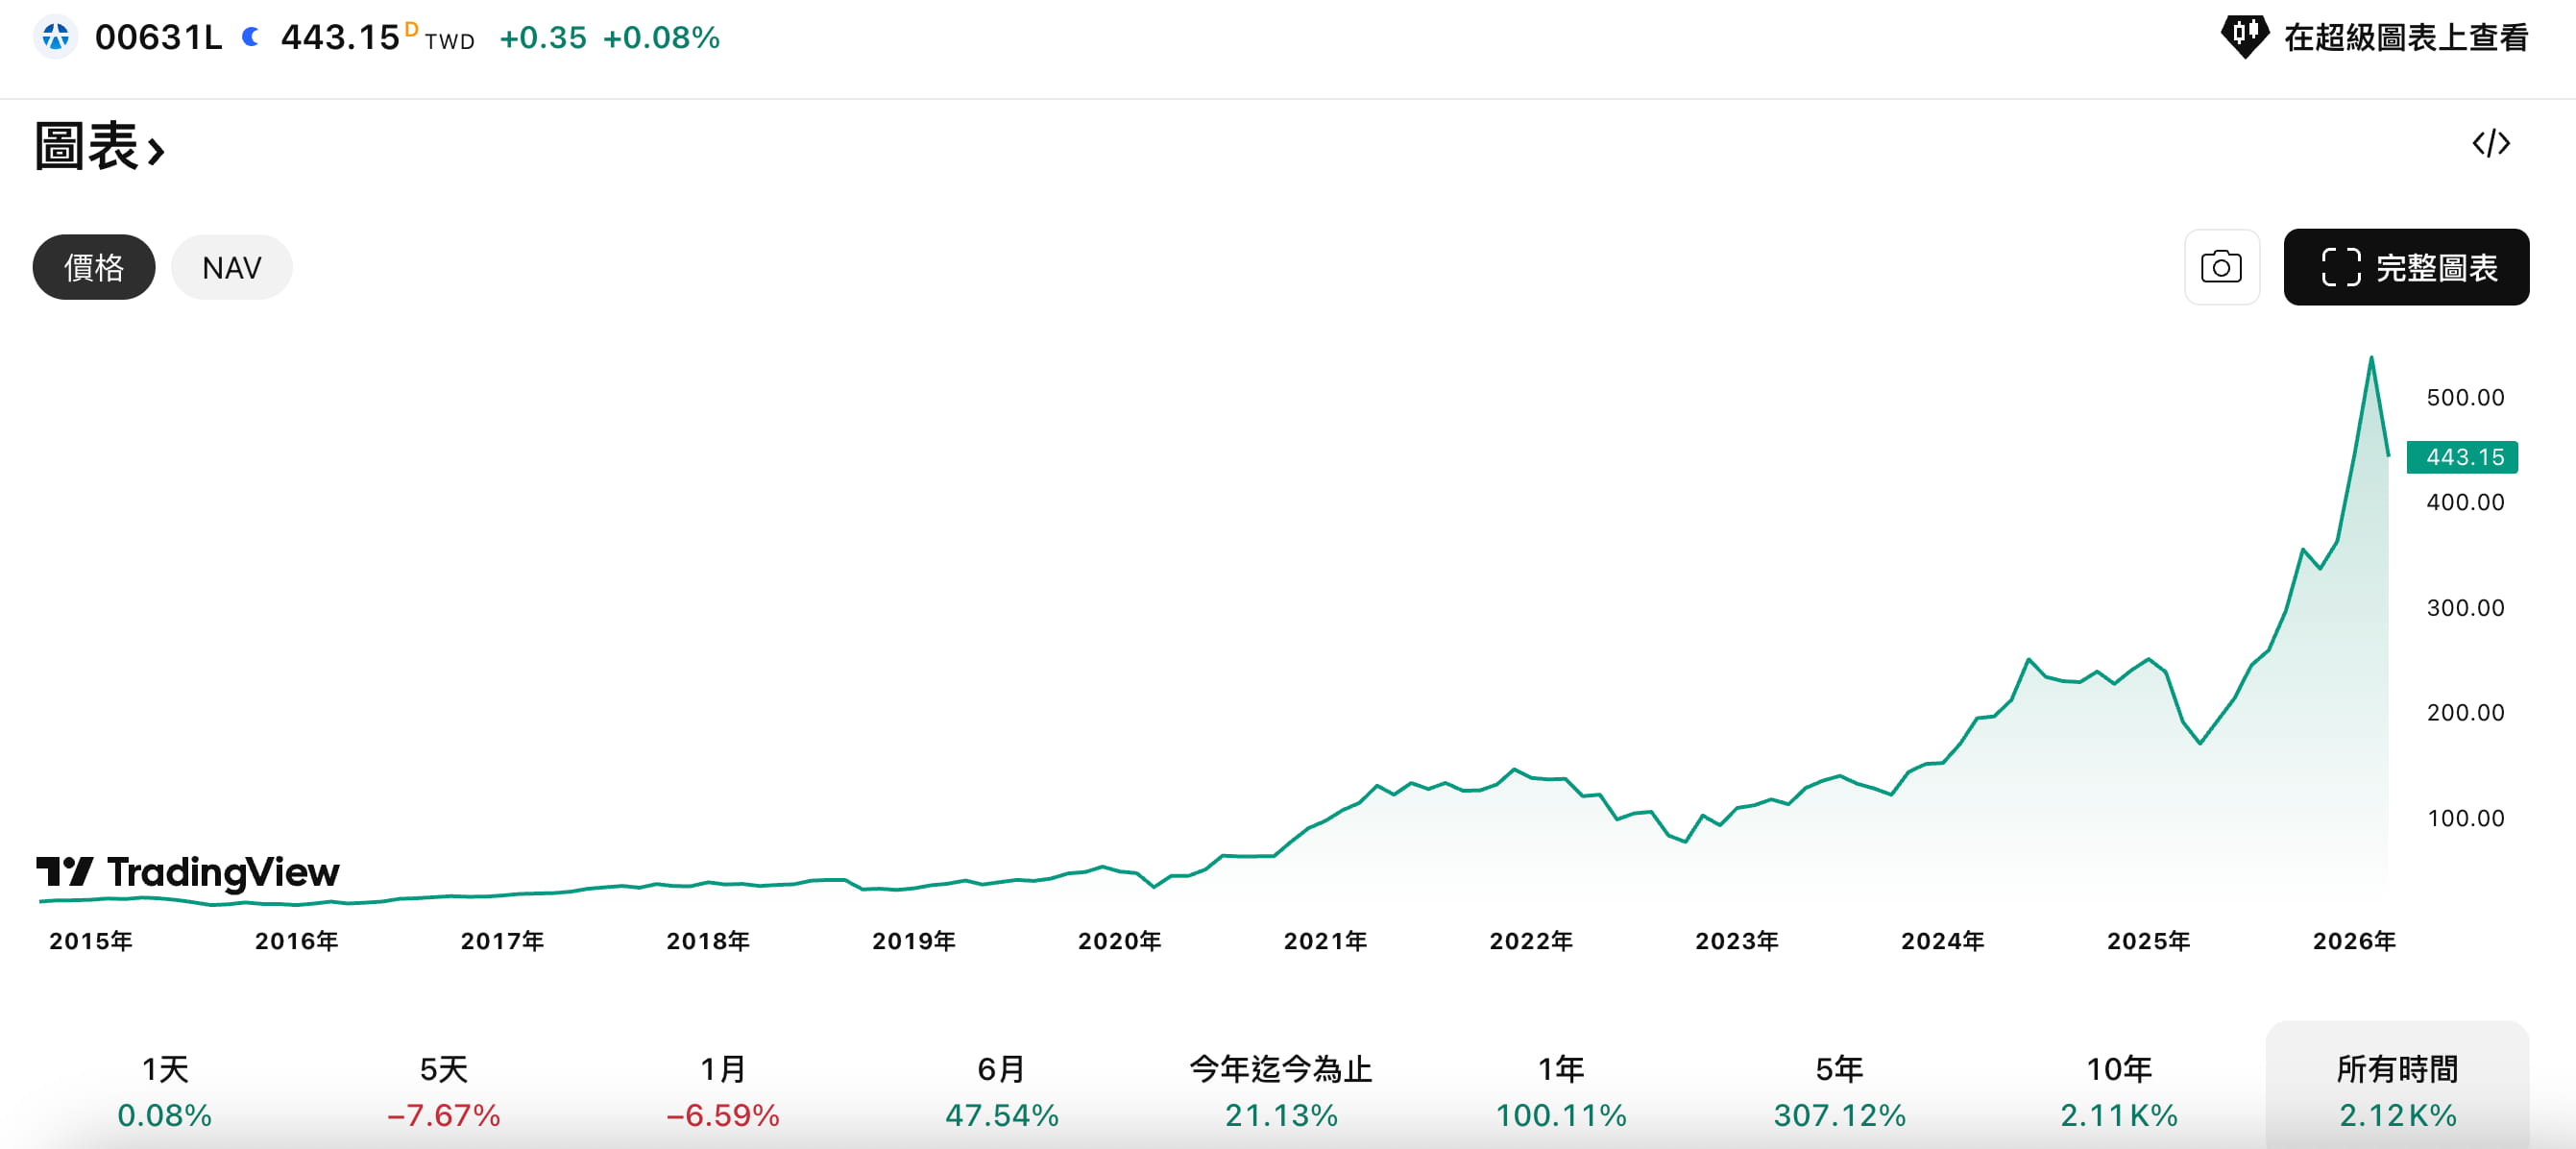The height and width of the screenshot is (1149, 2576).
Task: Click the 2022年 axis label
Action: (x=1531, y=941)
